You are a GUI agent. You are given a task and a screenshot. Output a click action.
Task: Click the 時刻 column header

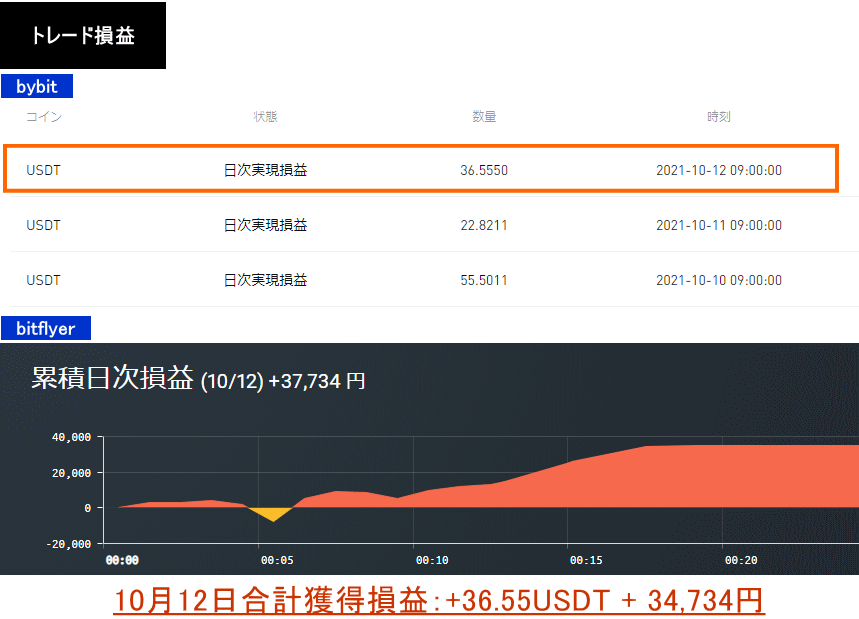[x=718, y=117]
